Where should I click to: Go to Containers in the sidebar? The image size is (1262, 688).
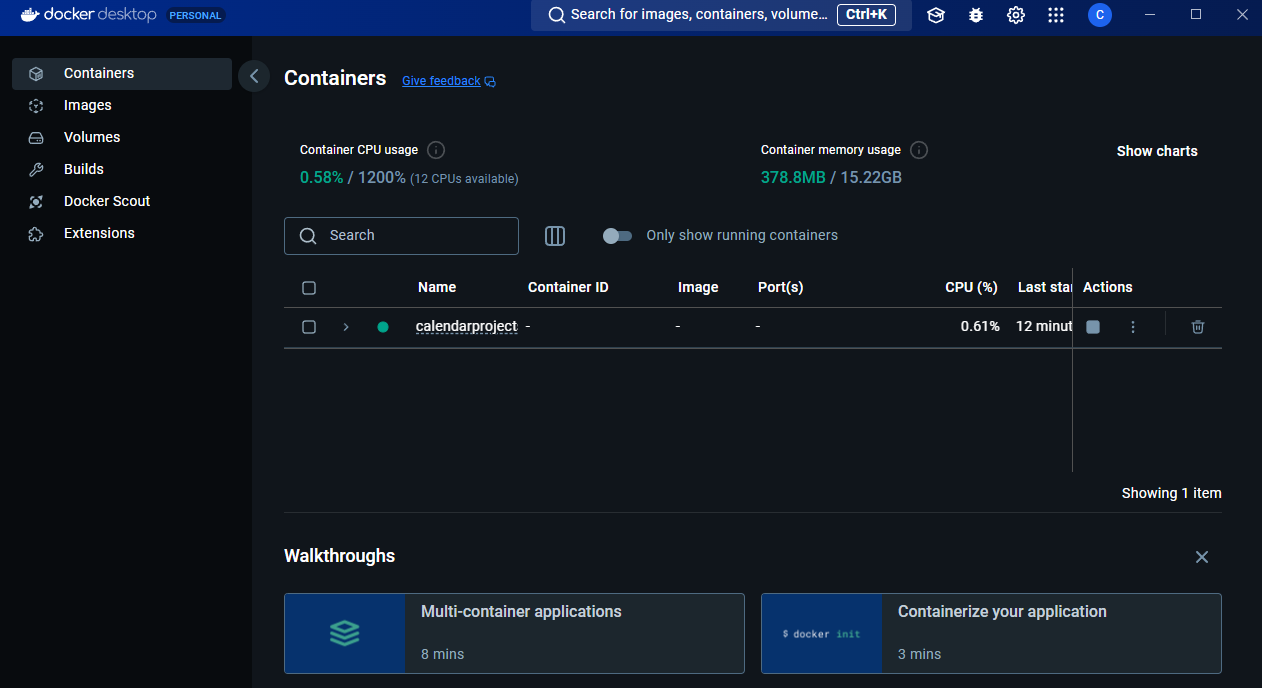pyautogui.click(x=122, y=73)
